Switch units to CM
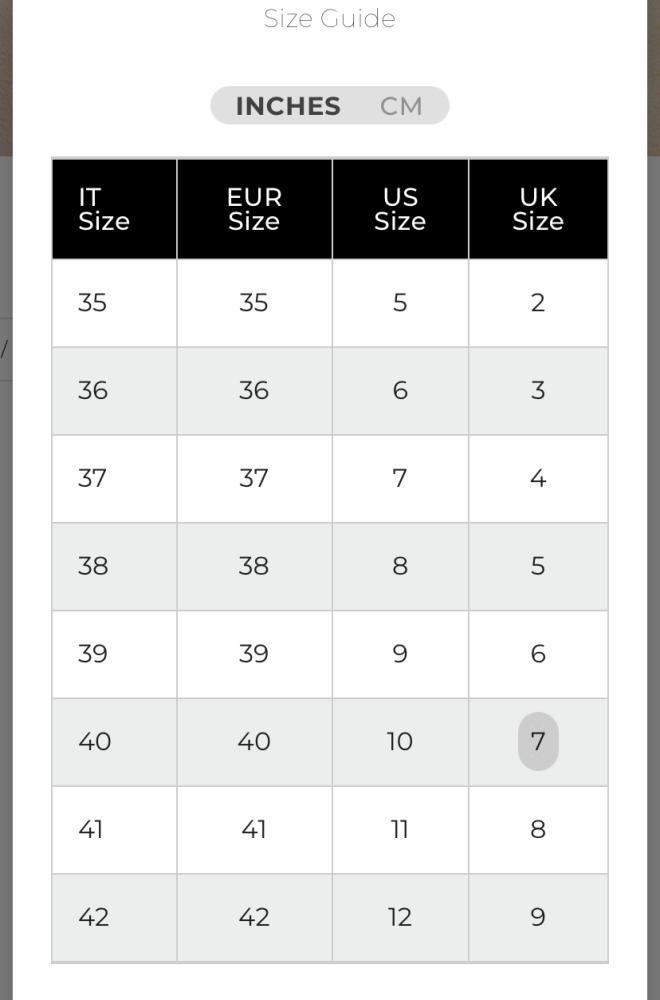660x1000 pixels. click(401, 106)
